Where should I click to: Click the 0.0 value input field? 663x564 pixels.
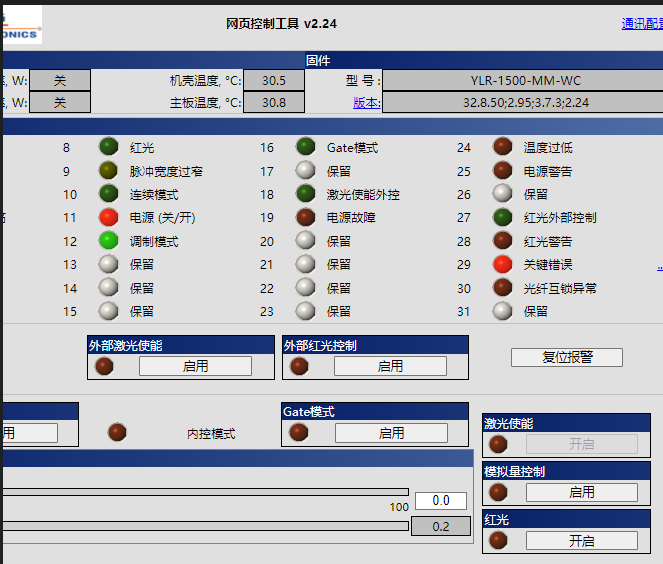pyautogui.click(x=440, y=500)
